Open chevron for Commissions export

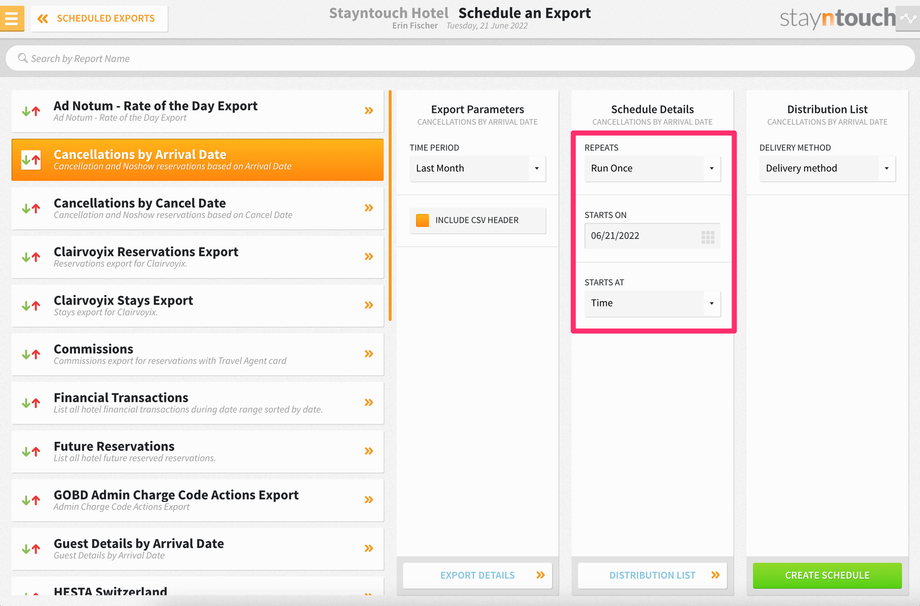[x=368, y=354]
